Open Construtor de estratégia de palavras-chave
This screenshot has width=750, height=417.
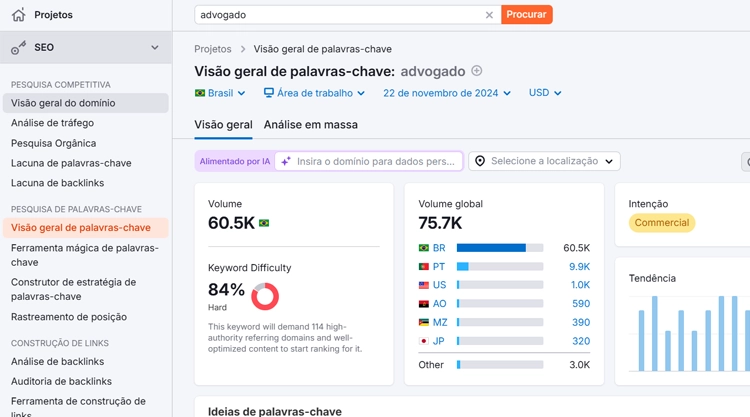click(x=74, y=289)
